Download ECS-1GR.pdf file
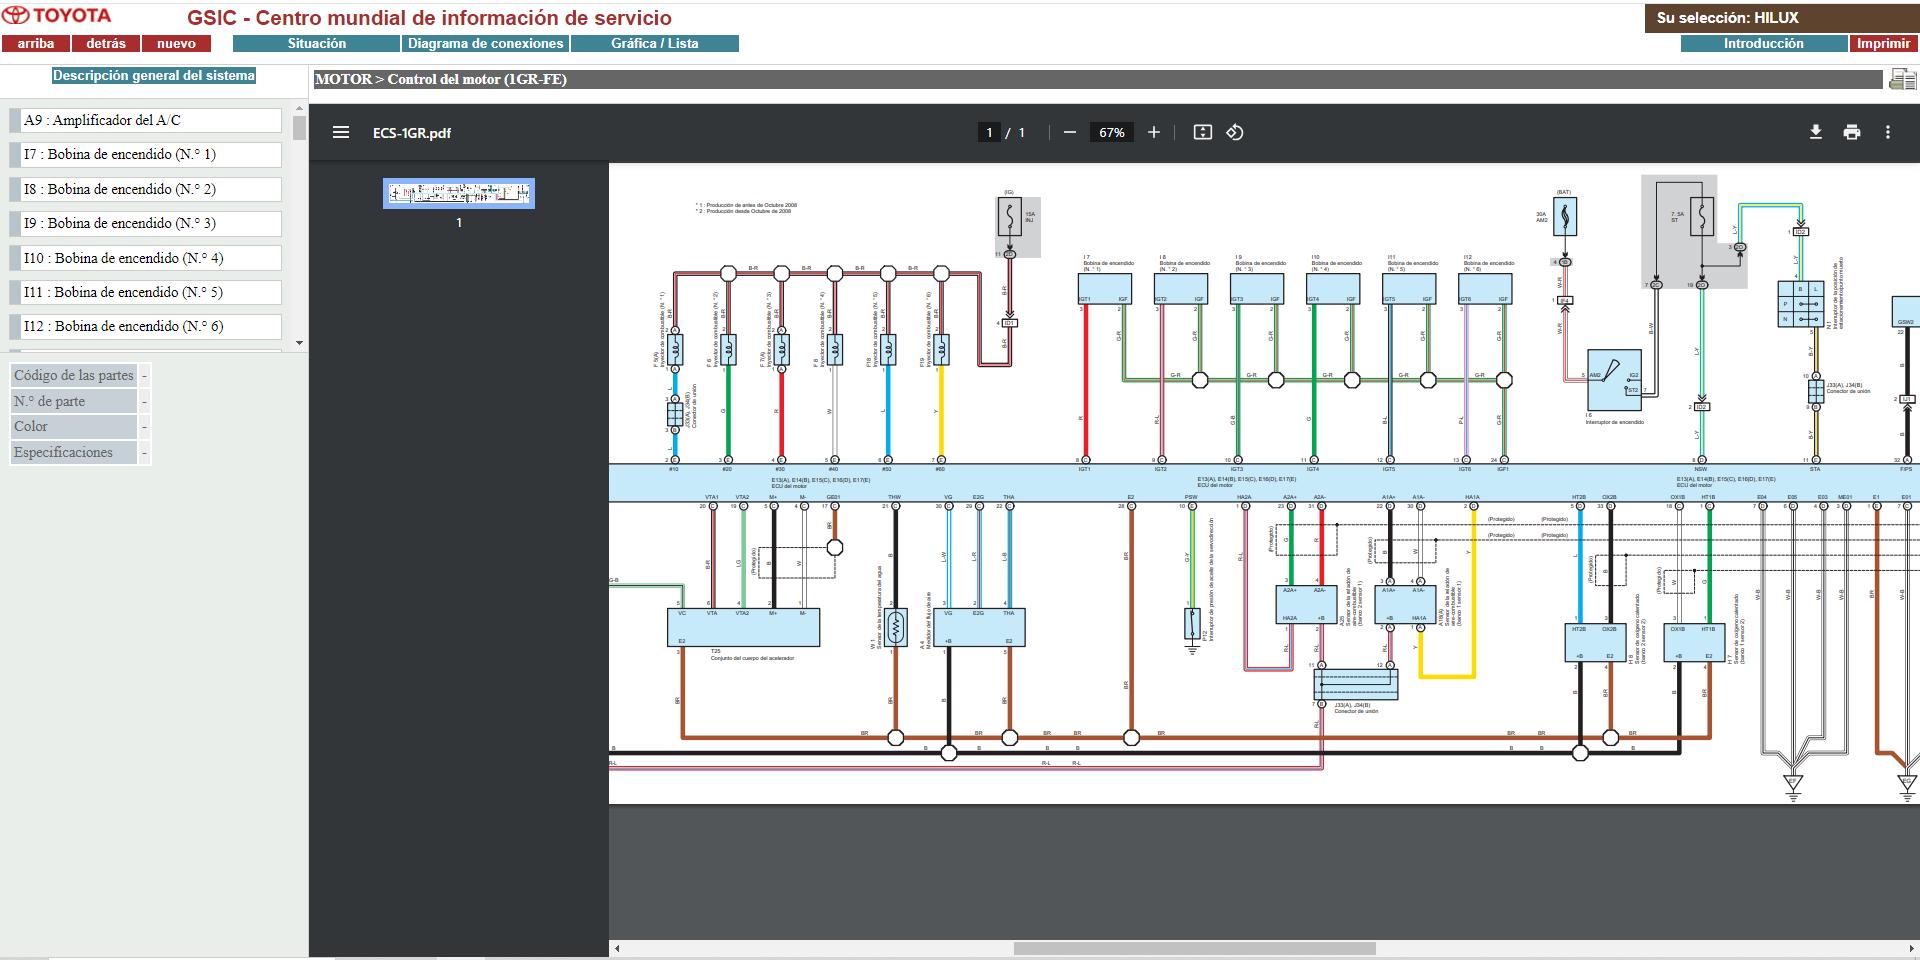The height and width of the screenshot is (960, 1920). coord(1816,132)
